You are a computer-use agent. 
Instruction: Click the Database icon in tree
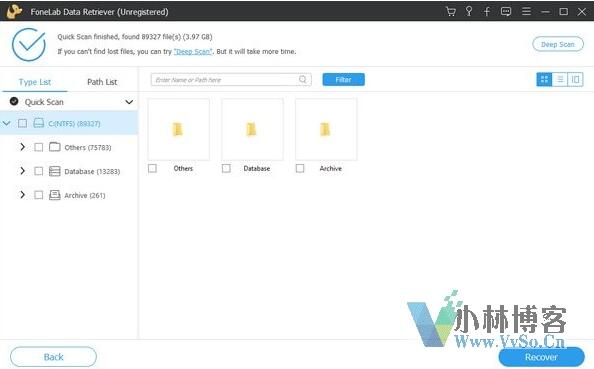[55, 171]
